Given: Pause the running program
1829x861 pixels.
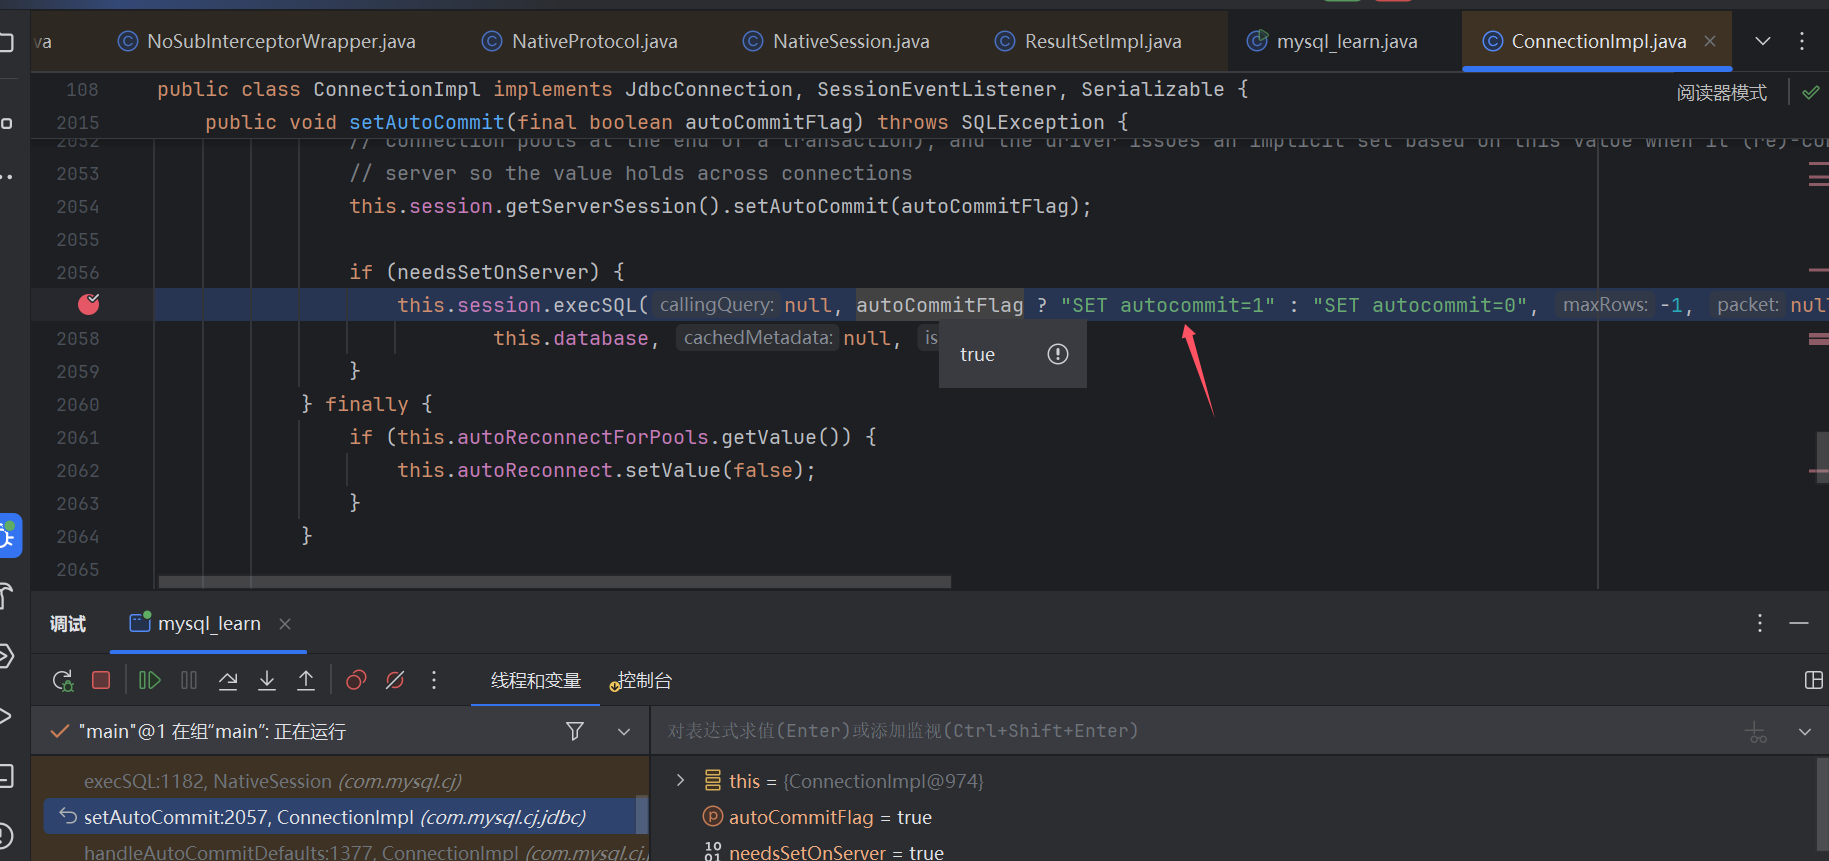Looking at the screenshot, I should [x=189, y=681].
